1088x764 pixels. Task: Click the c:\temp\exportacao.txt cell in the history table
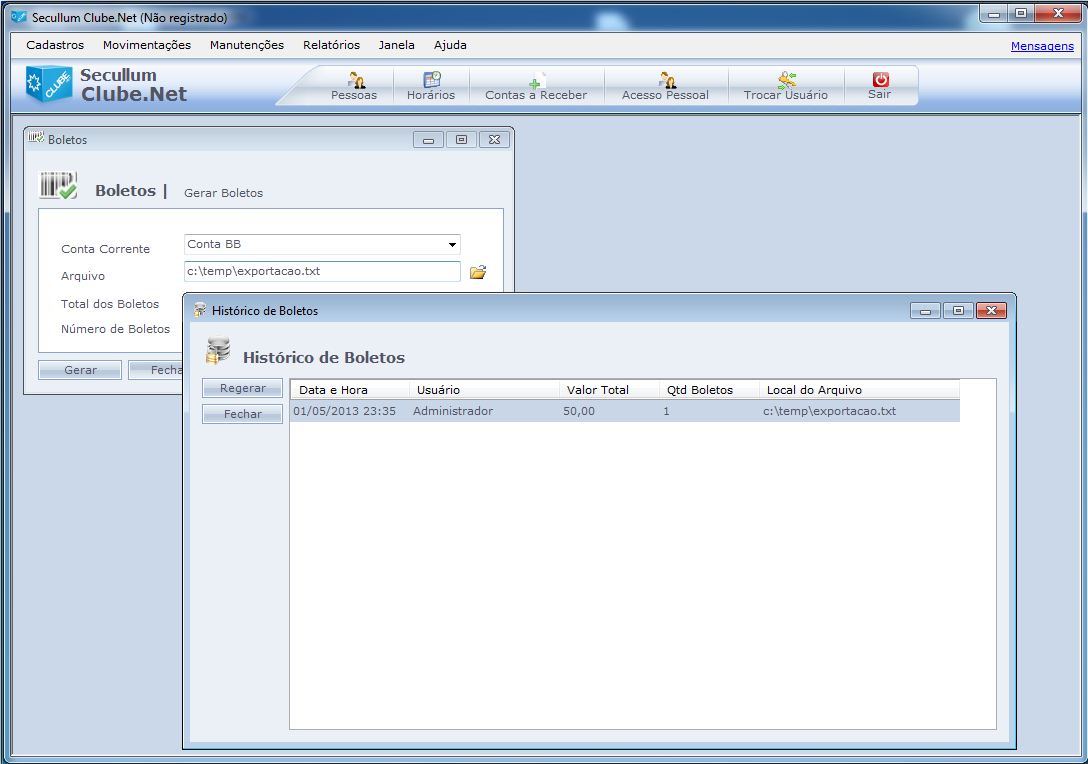click(x=829, y=411)
